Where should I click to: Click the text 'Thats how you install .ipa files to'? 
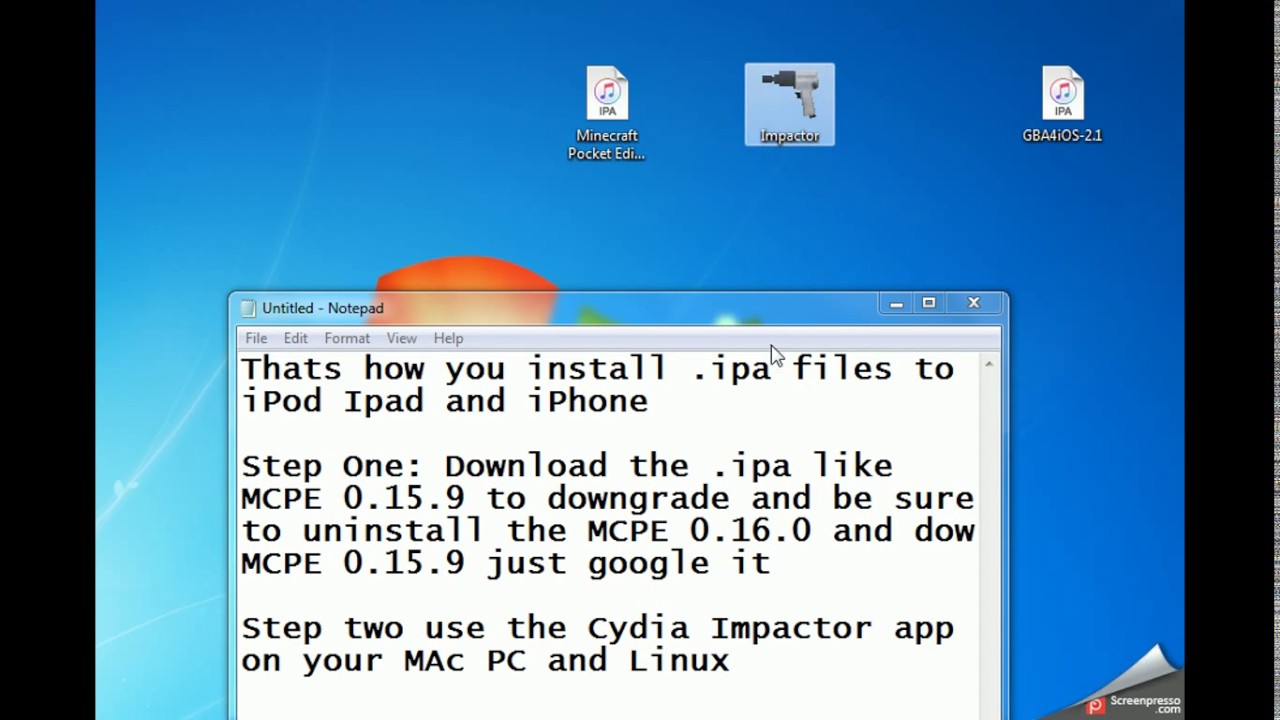597,369
